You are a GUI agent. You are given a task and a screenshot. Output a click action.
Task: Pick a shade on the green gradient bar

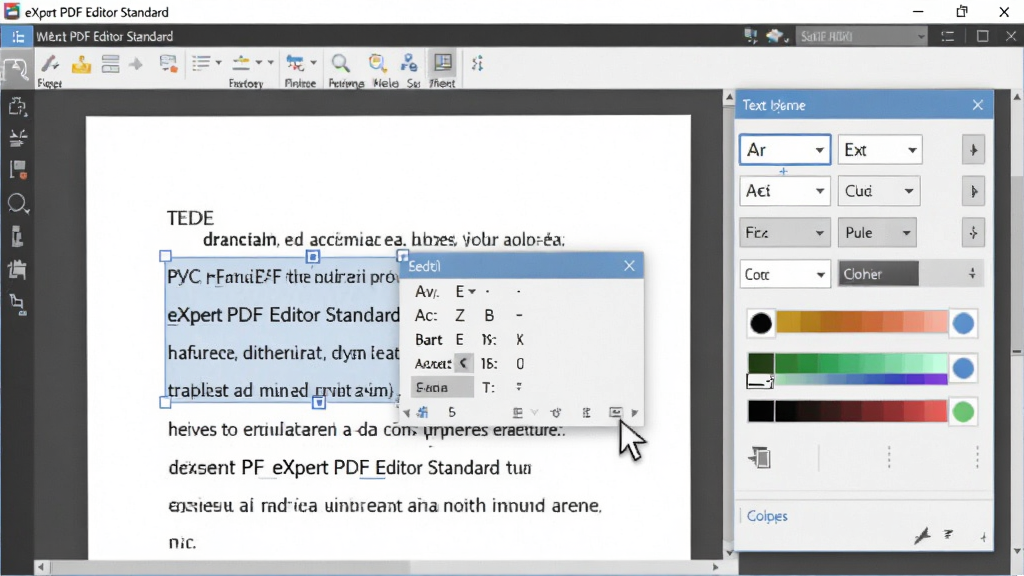click(x=861, y=363)
